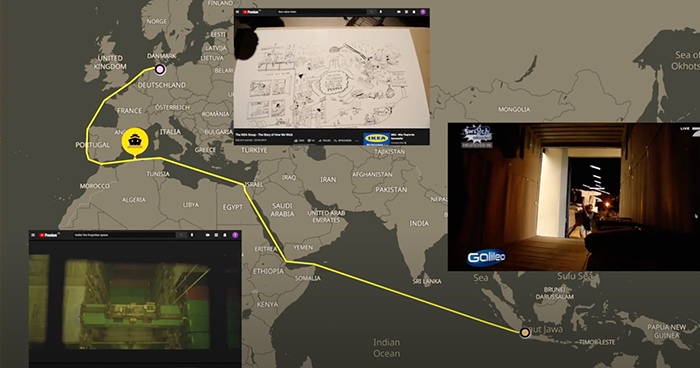
Task: Click the create video camera icon in IKEA YouTube window
Action: pyautogui.click(x=399, y=12)
